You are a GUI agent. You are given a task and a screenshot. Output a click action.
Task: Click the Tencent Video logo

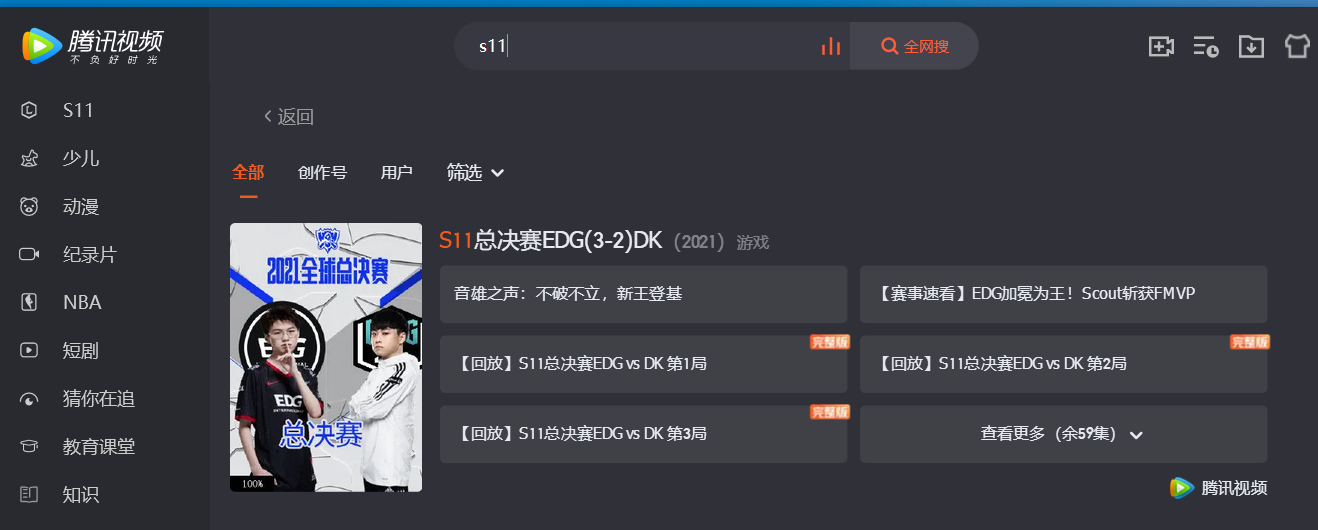92,45
